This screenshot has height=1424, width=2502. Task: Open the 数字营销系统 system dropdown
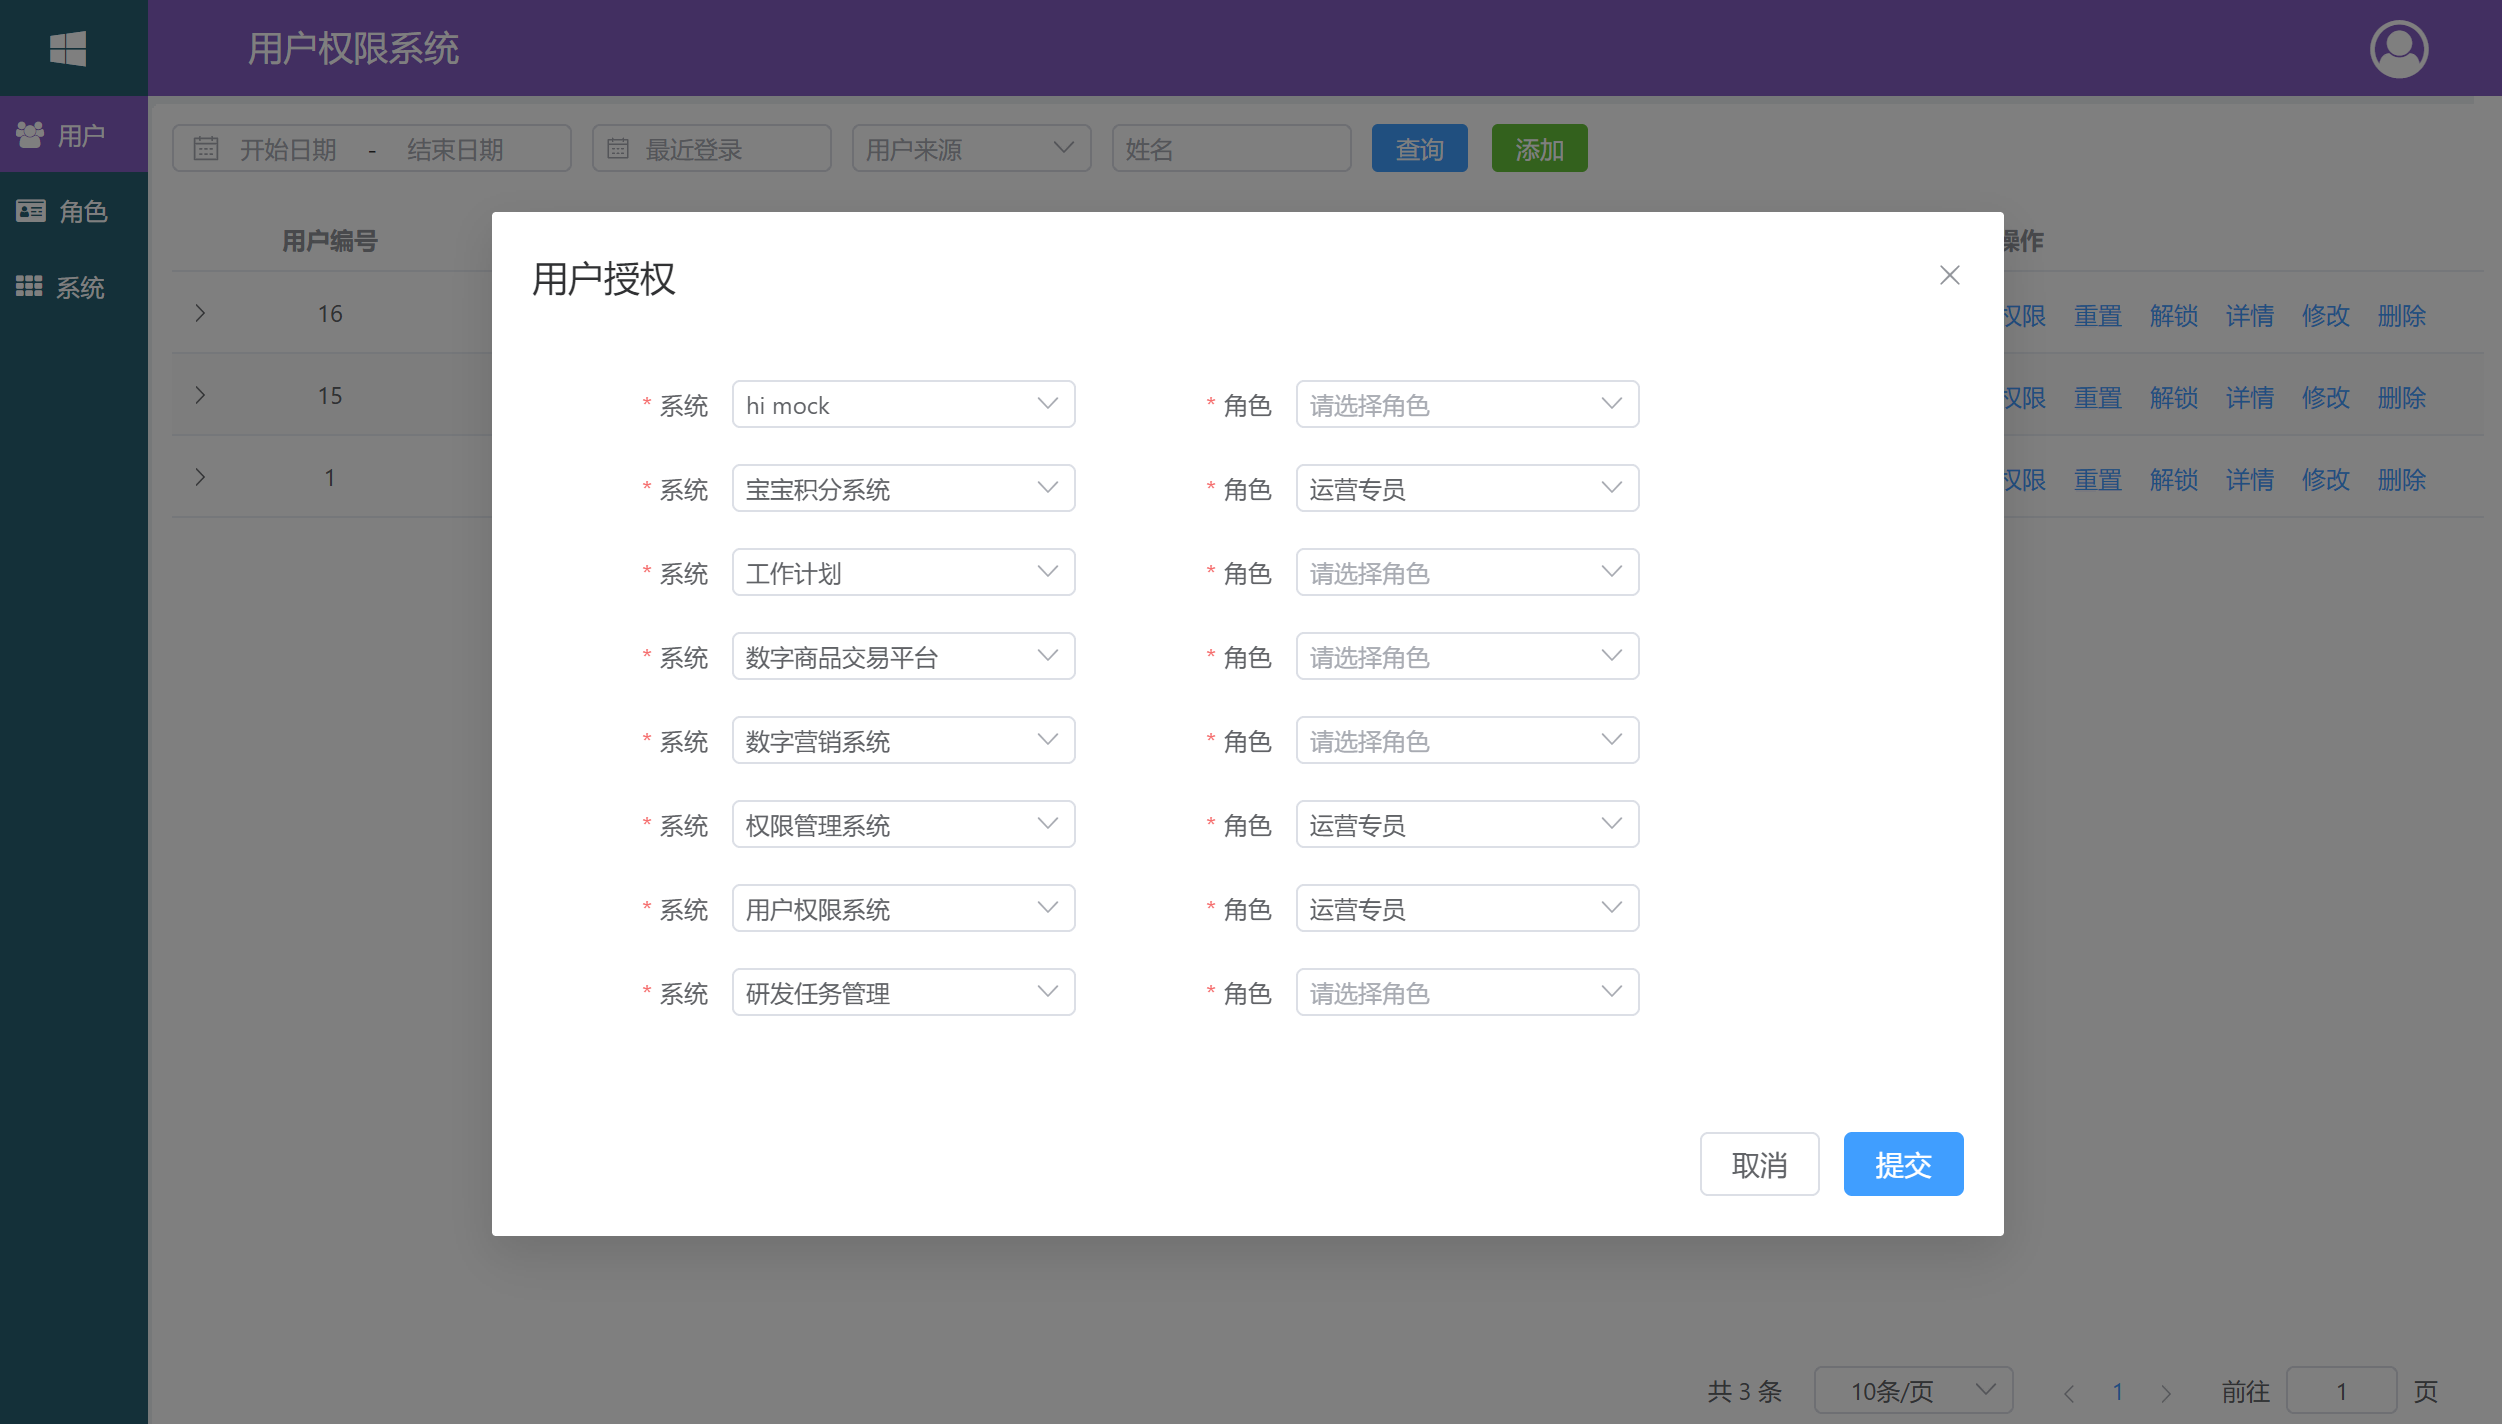pyautogui.click(x=903, y=740)
